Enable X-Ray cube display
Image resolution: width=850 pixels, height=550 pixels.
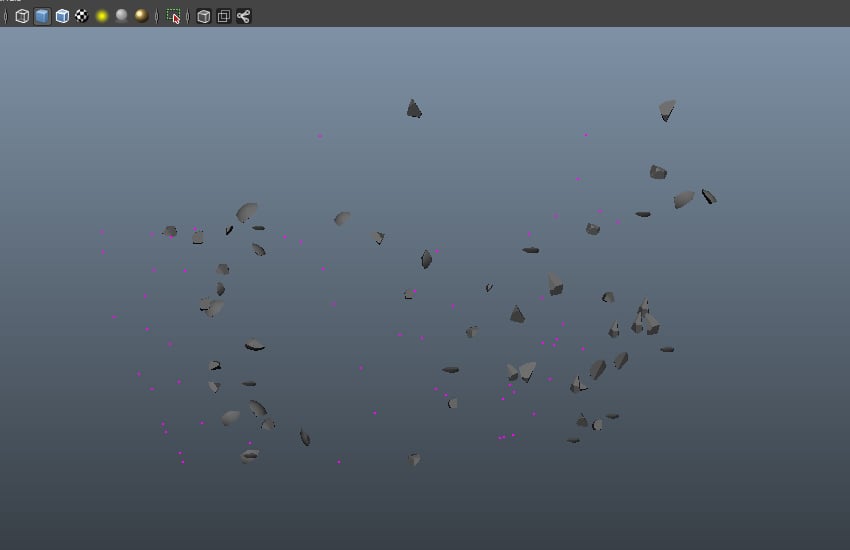click(203, 16)
